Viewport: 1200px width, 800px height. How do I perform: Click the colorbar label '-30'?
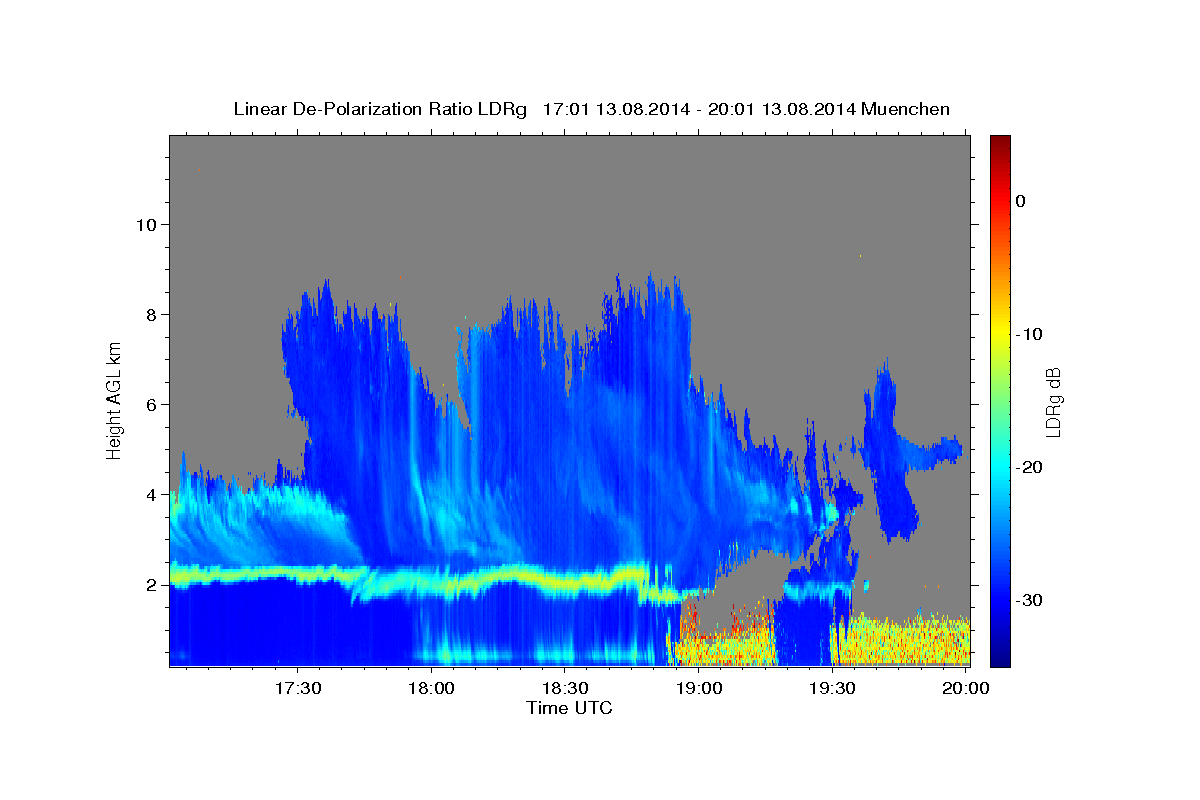point(1030,600)
